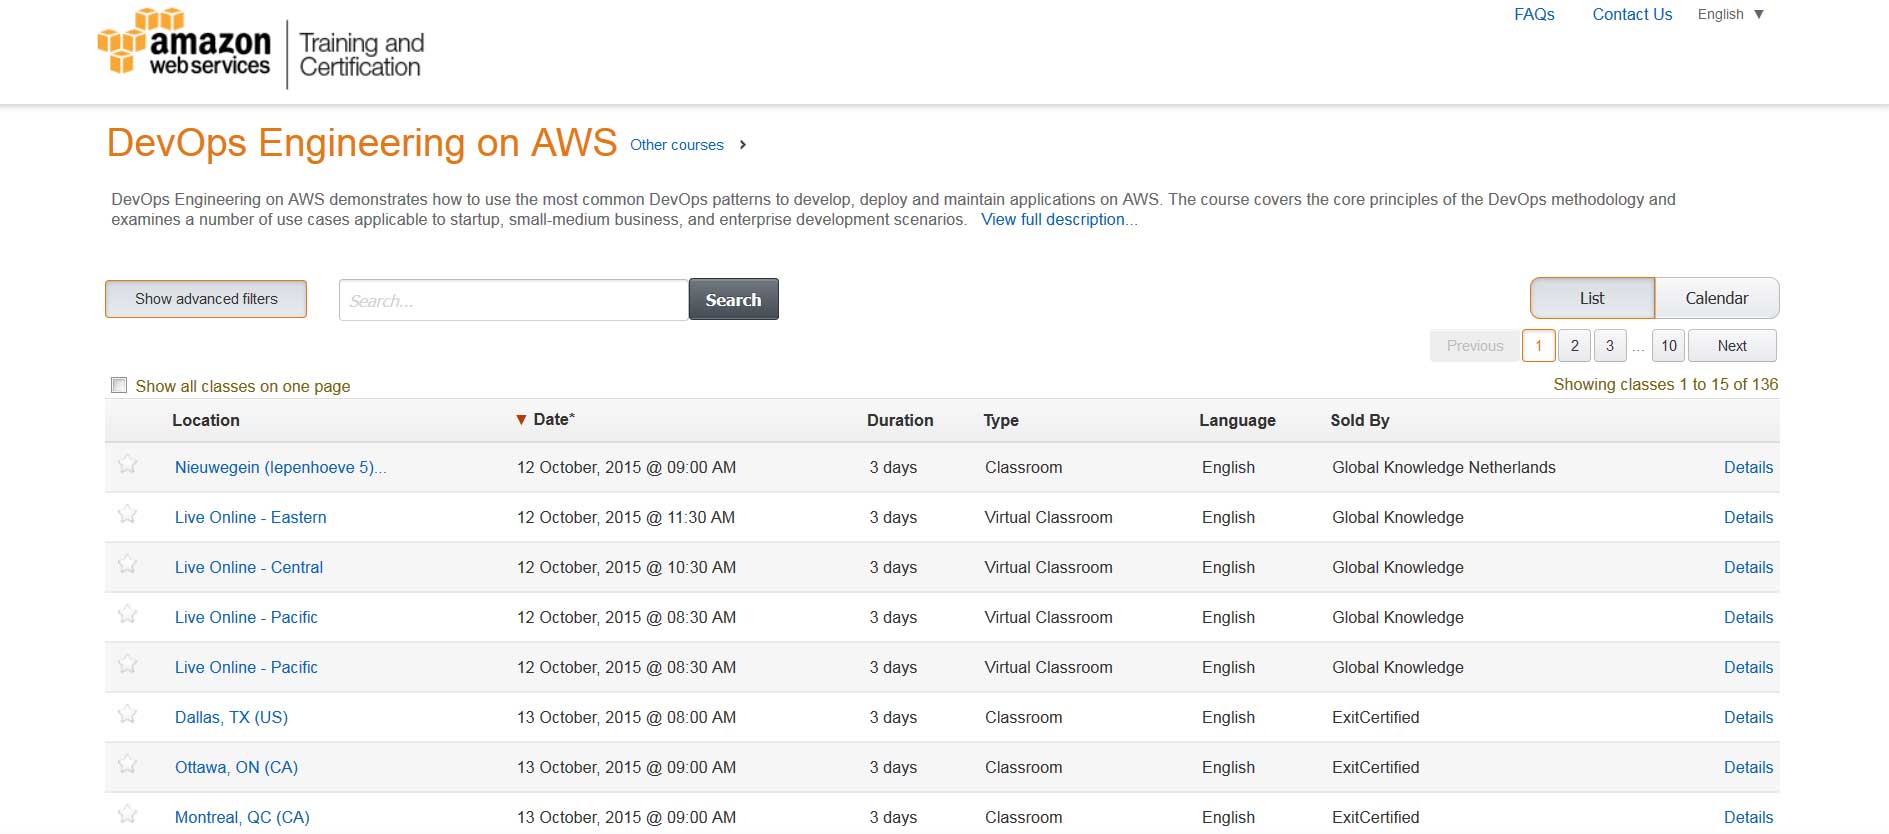Click Classroom type in the Nieuwegein row

coord(1023,467)
